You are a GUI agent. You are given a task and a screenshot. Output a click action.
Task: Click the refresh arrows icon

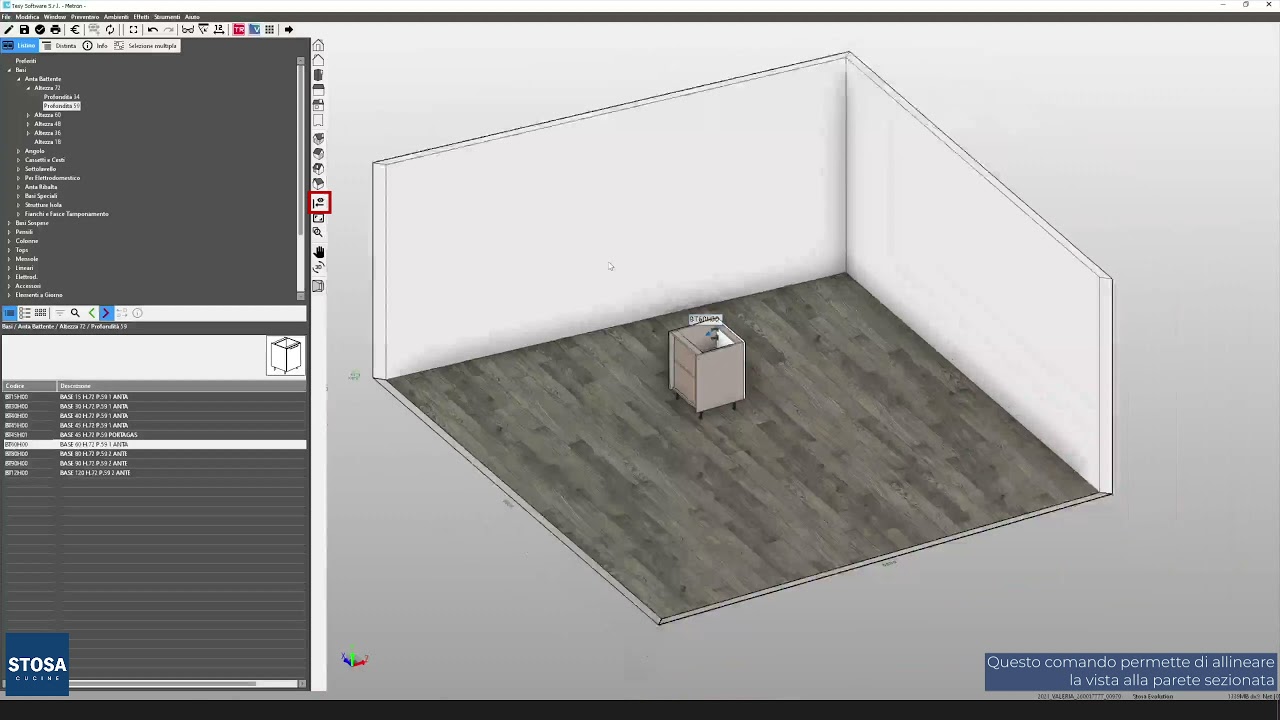coord(110,30)
